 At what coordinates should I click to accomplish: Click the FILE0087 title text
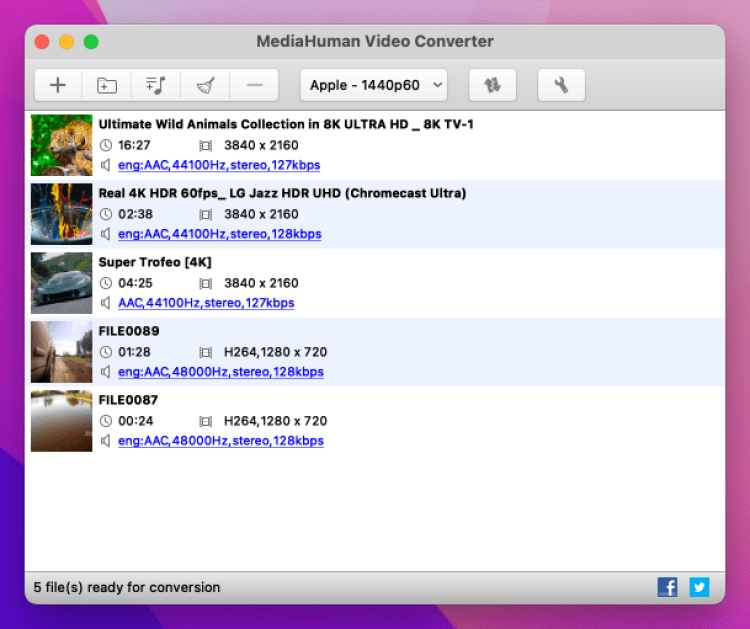click(128, 400)
